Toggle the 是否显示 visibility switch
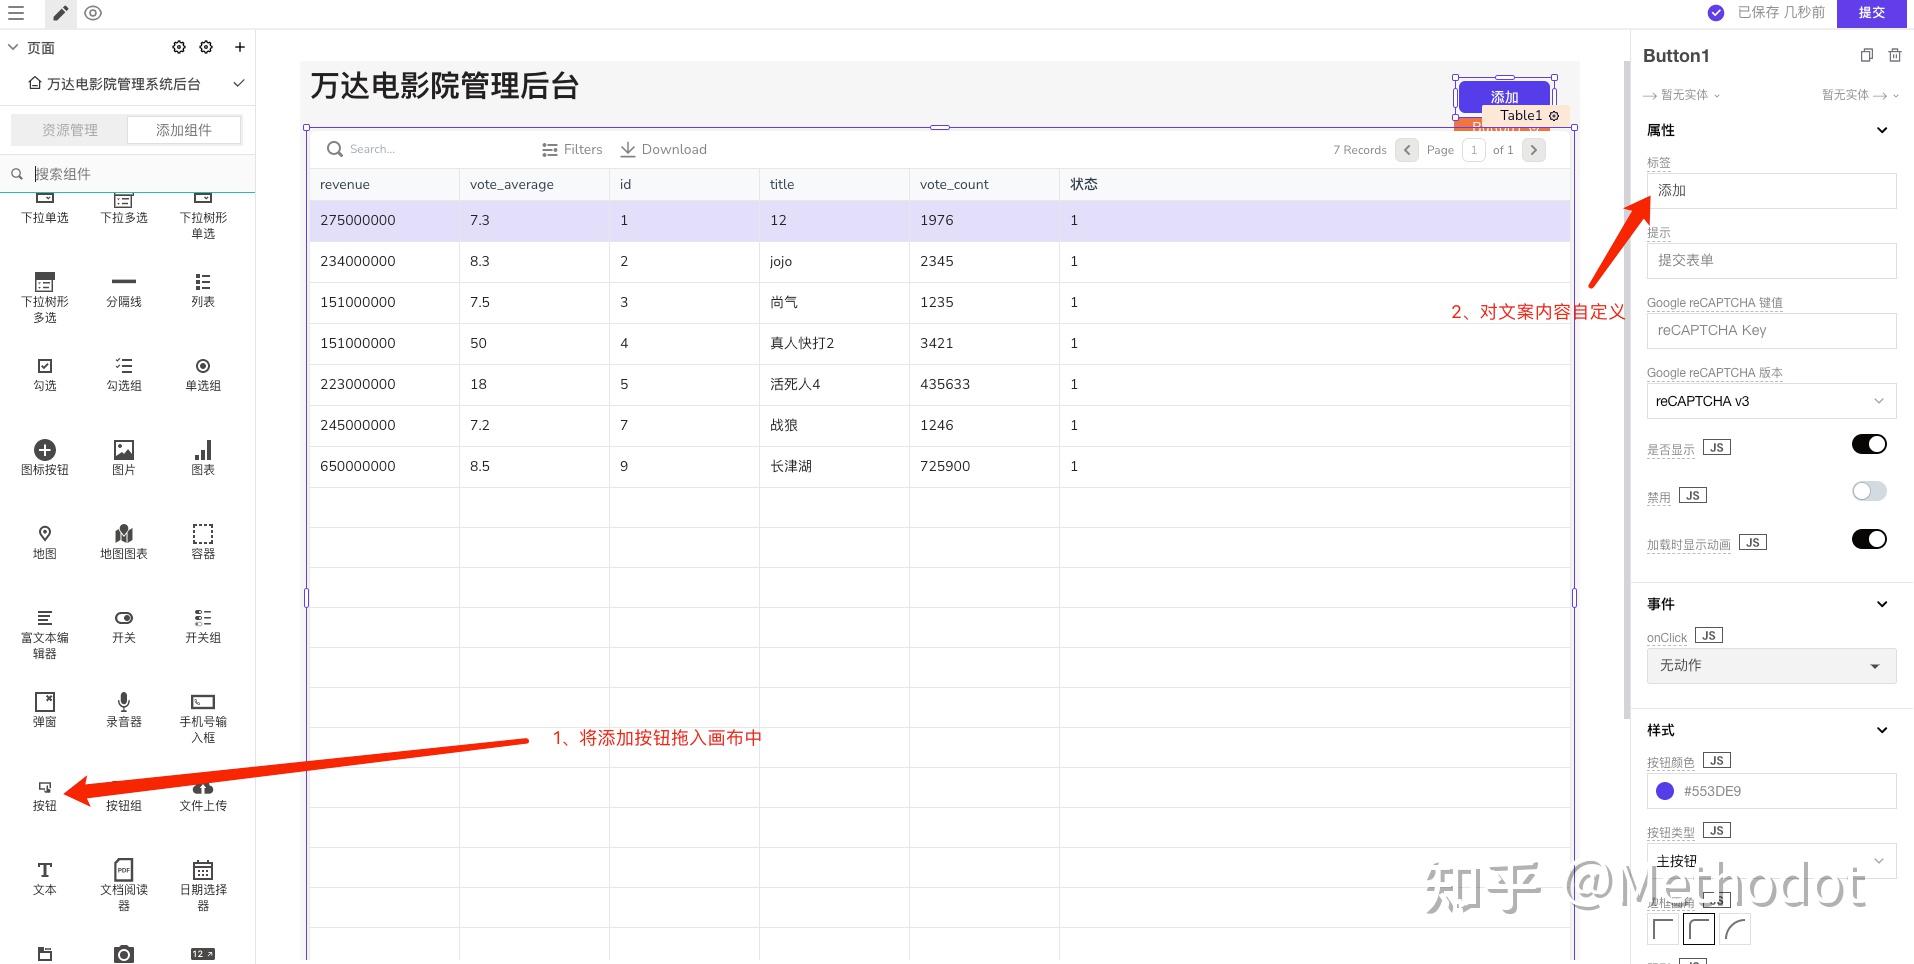The height and width of the screenshot is (964, 1914). [1869, 445]
